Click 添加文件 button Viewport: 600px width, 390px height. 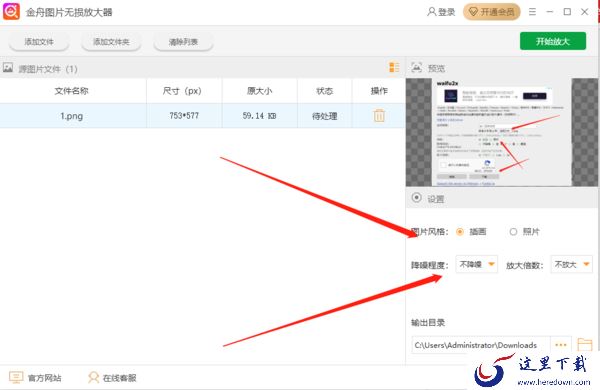click(x=39, y=42)
